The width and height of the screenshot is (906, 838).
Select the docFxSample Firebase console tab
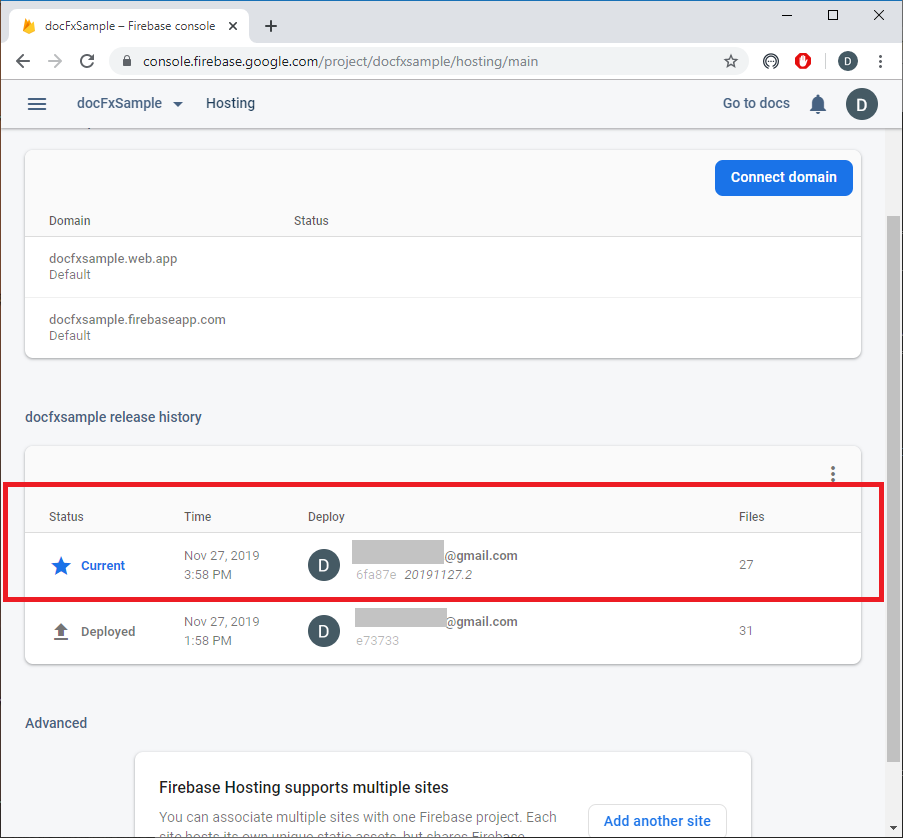click(x=130, y=26)
